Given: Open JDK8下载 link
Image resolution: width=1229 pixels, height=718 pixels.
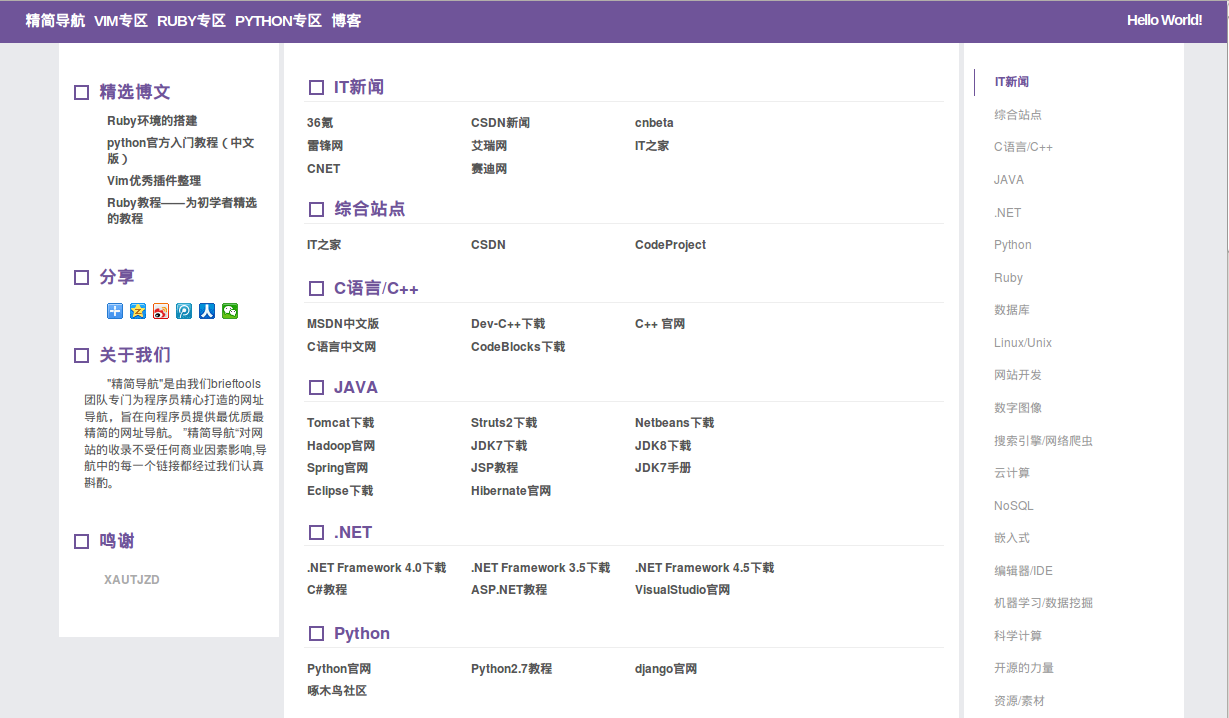Looking at the screenshot, I should coord(663,446).
